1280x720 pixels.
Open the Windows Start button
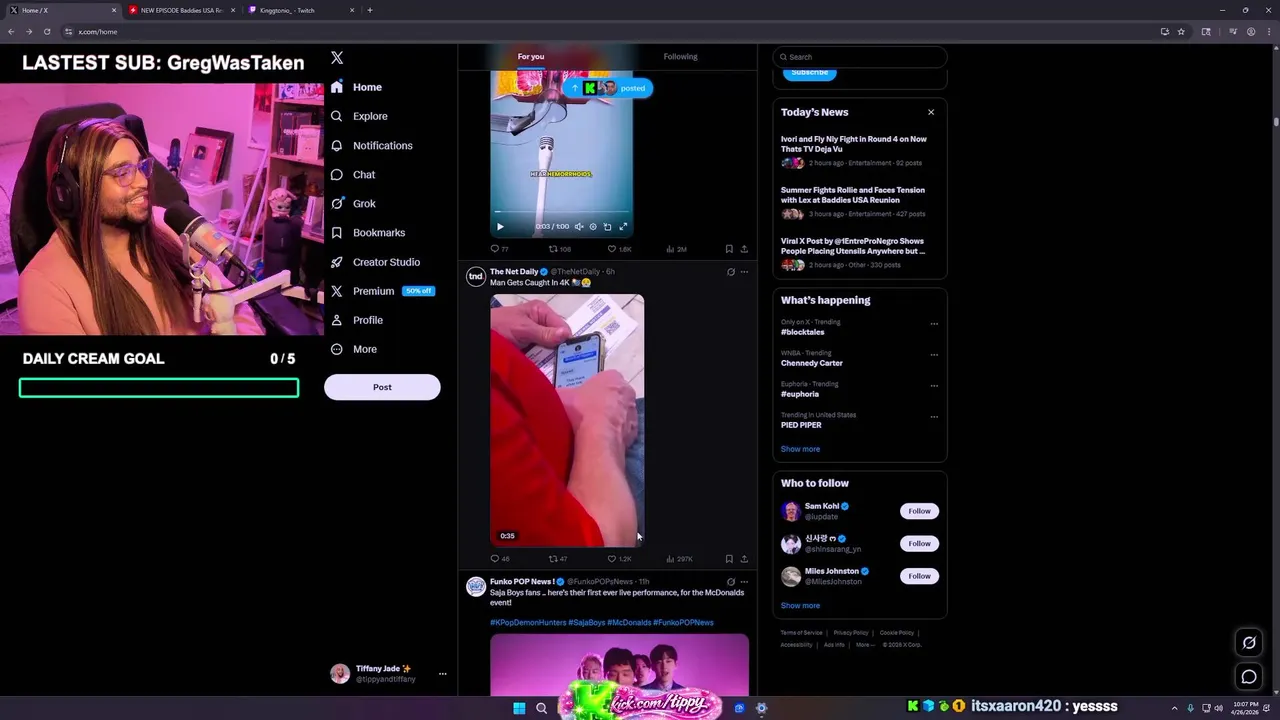519,708
